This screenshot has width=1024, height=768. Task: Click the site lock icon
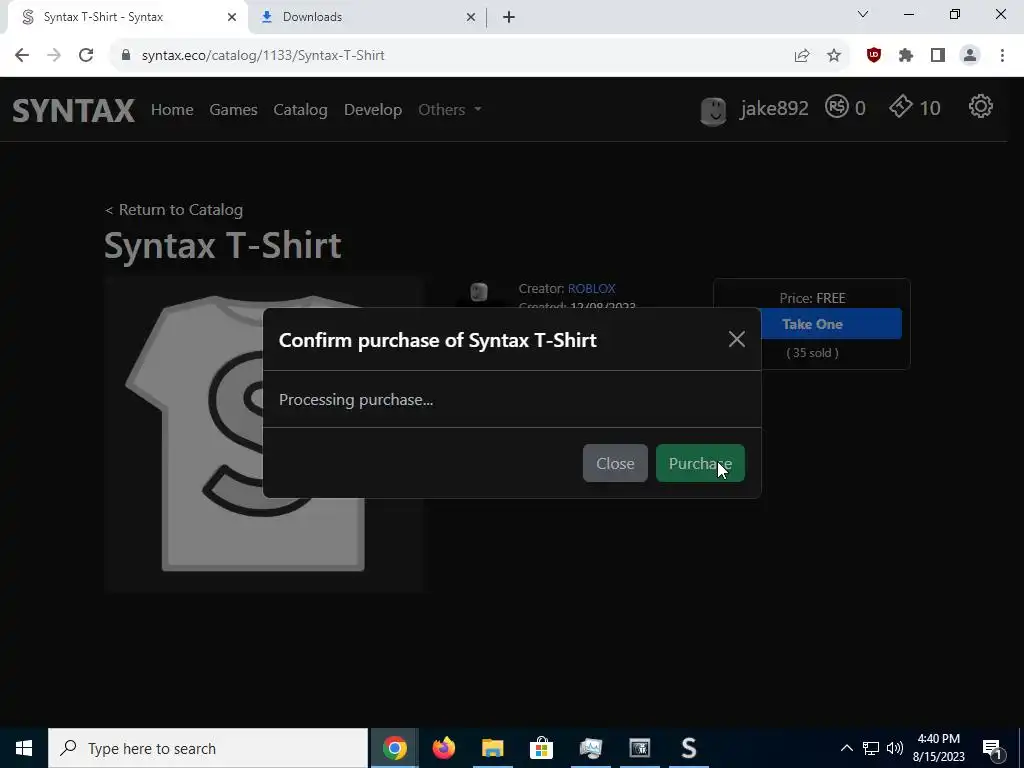pos(126,56)
